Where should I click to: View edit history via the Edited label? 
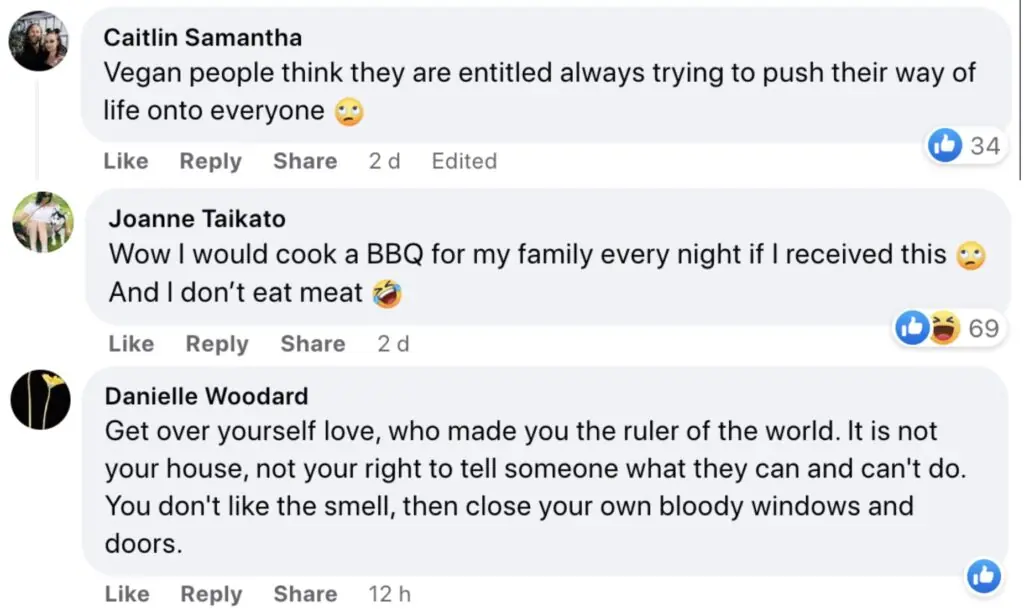[464, 161]
